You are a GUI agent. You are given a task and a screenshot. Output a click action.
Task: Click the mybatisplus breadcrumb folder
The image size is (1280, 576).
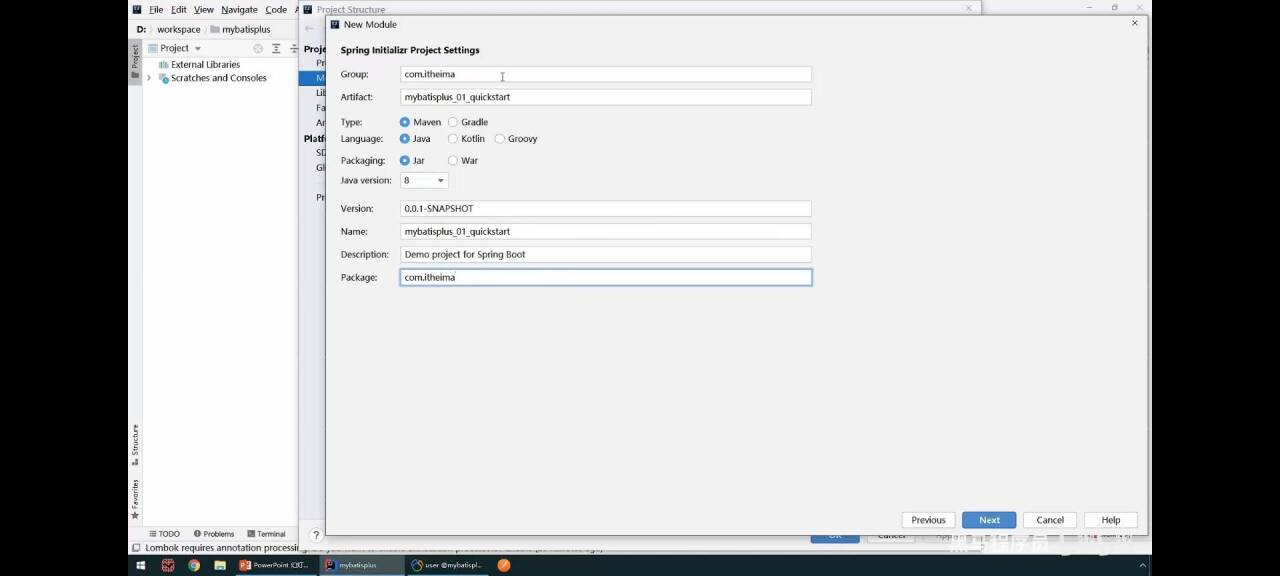(240, 29)
